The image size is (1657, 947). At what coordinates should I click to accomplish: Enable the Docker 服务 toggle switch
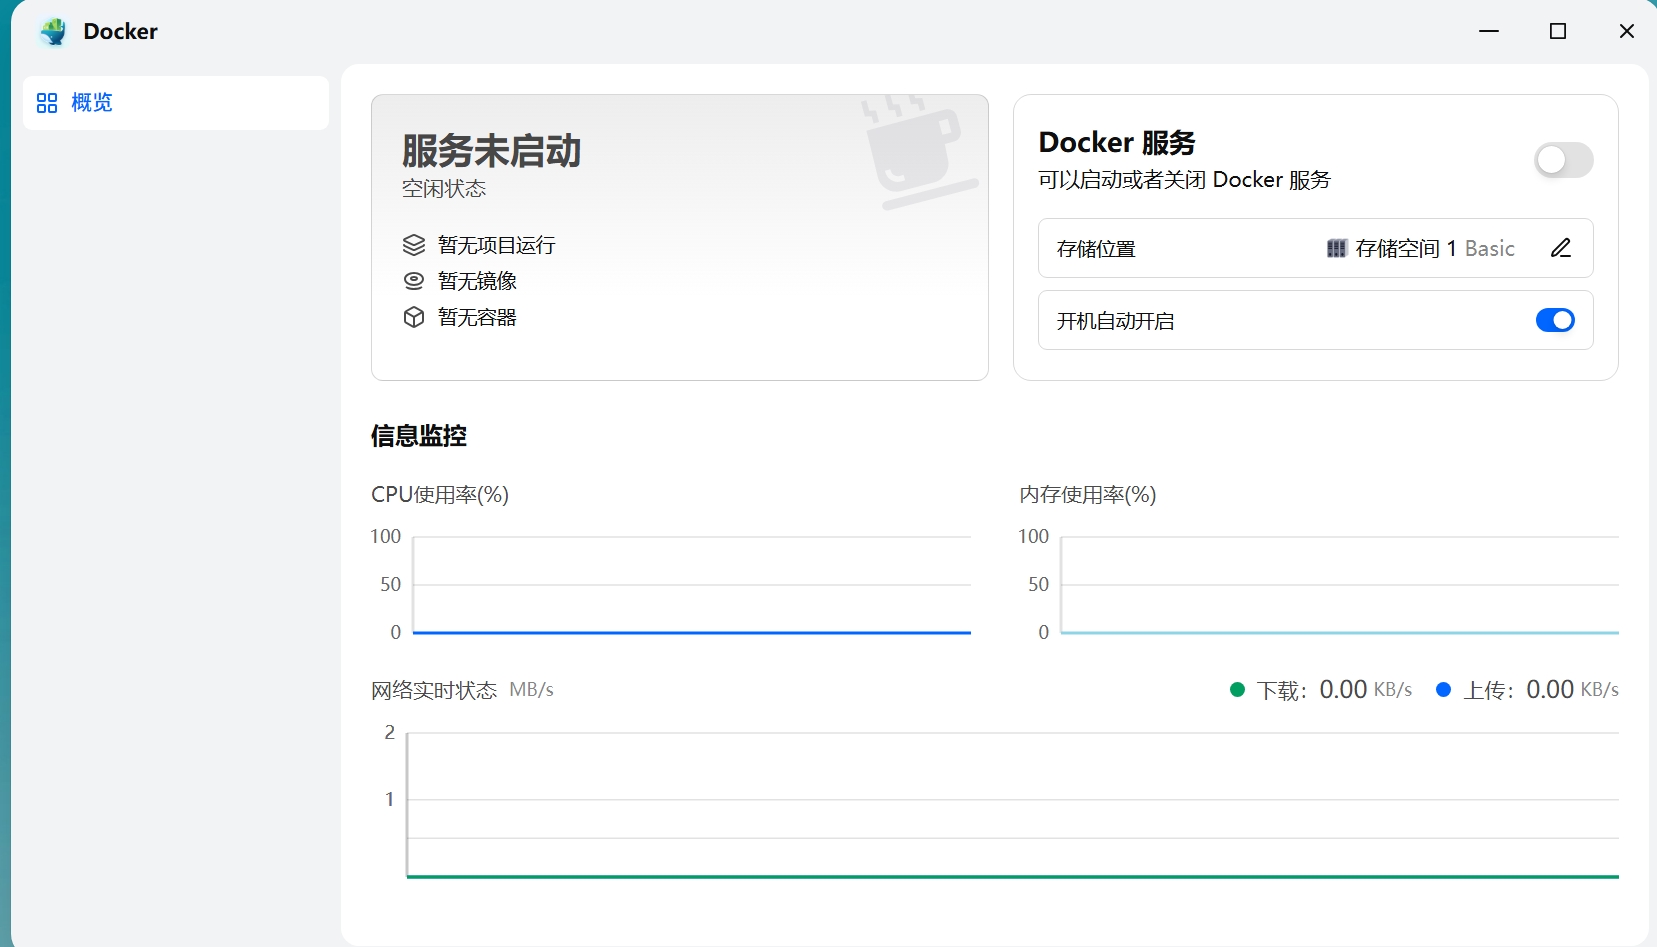pyautogui.click(x=1563, y=160)
